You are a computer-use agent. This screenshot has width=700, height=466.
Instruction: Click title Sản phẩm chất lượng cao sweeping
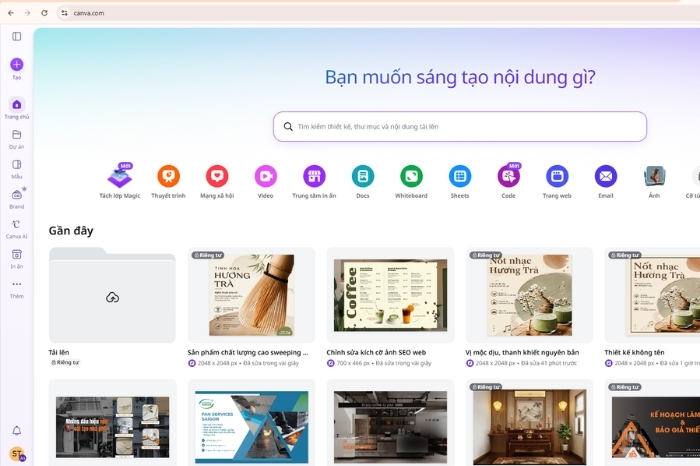[x=248, y=353]
